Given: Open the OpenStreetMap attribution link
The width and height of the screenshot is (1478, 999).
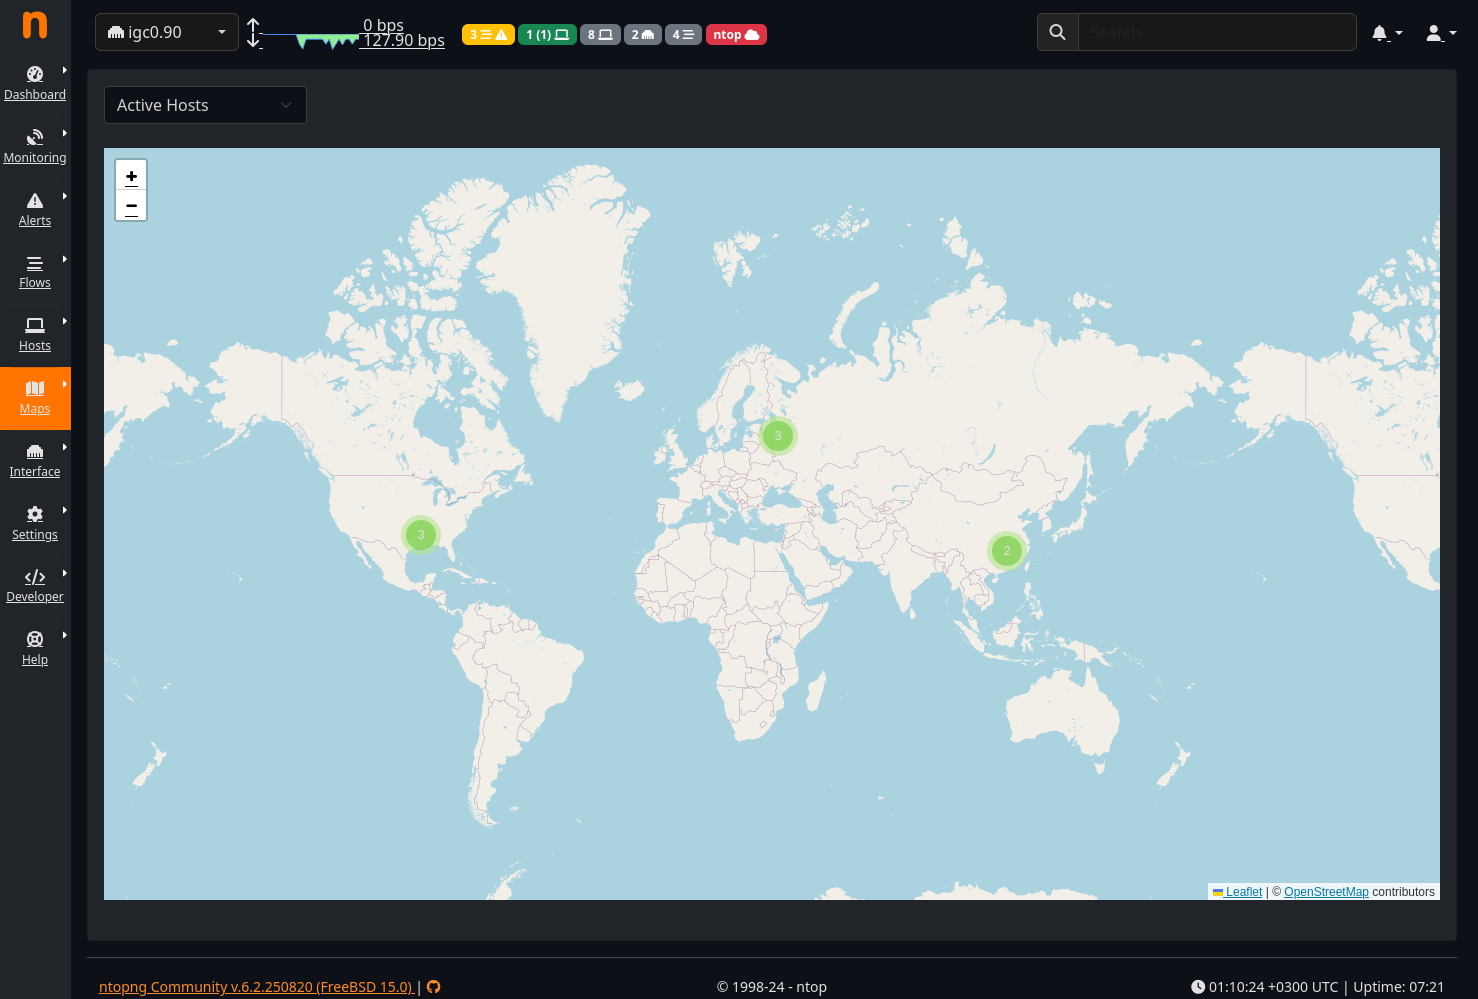Looking at the screenshot, I should [x=1326, y=892].
